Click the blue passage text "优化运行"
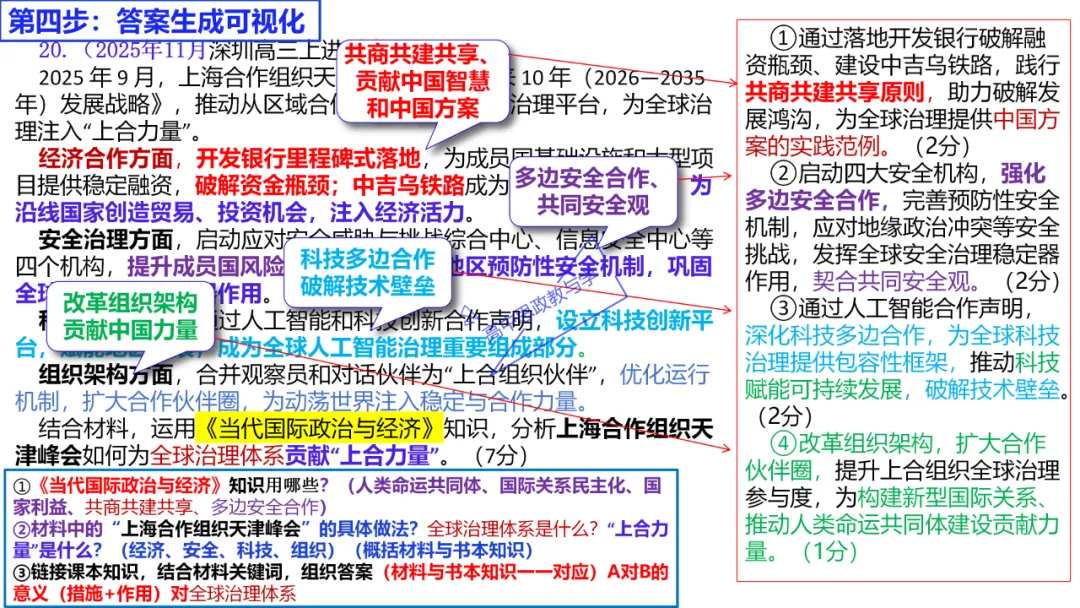The width and height of the screenshot is (1080, 608). click(665, 375)
